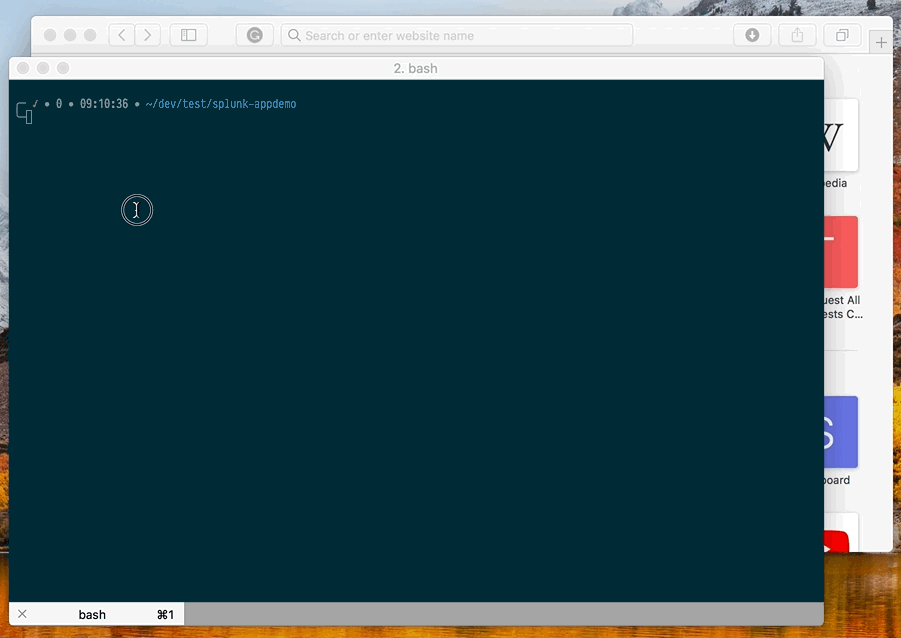Close the Safari window
The height and width of the screenshot is (638, 901).
50,35
